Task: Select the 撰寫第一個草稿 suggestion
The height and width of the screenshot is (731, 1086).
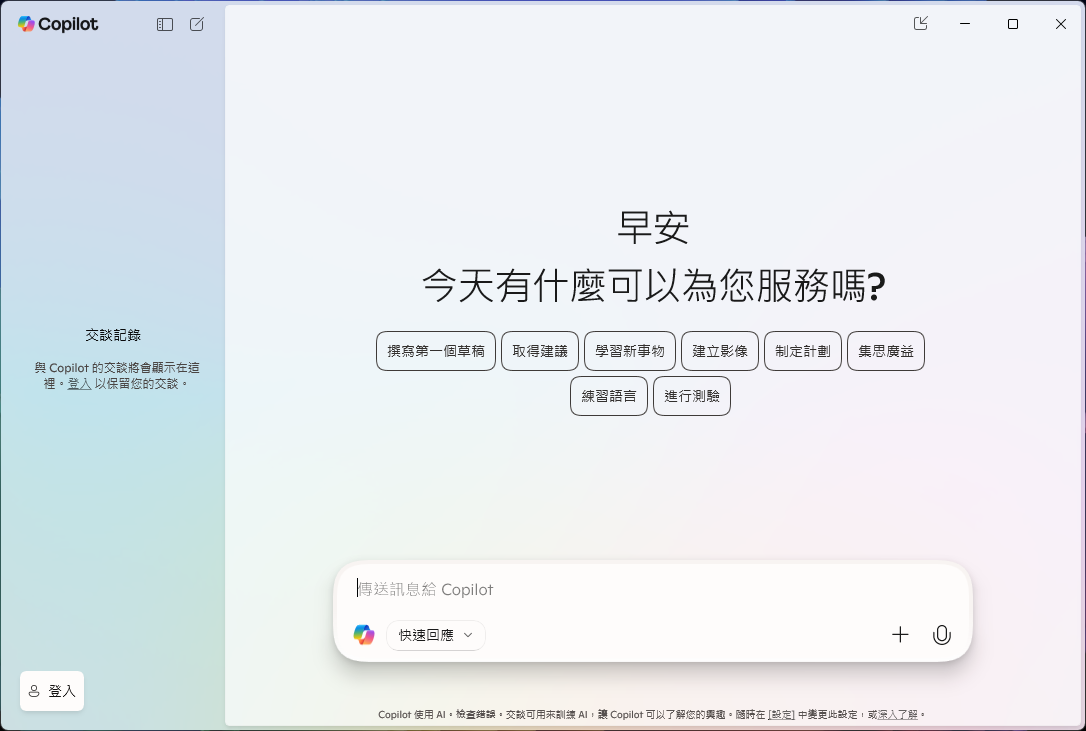Action: tap(436, 351)
